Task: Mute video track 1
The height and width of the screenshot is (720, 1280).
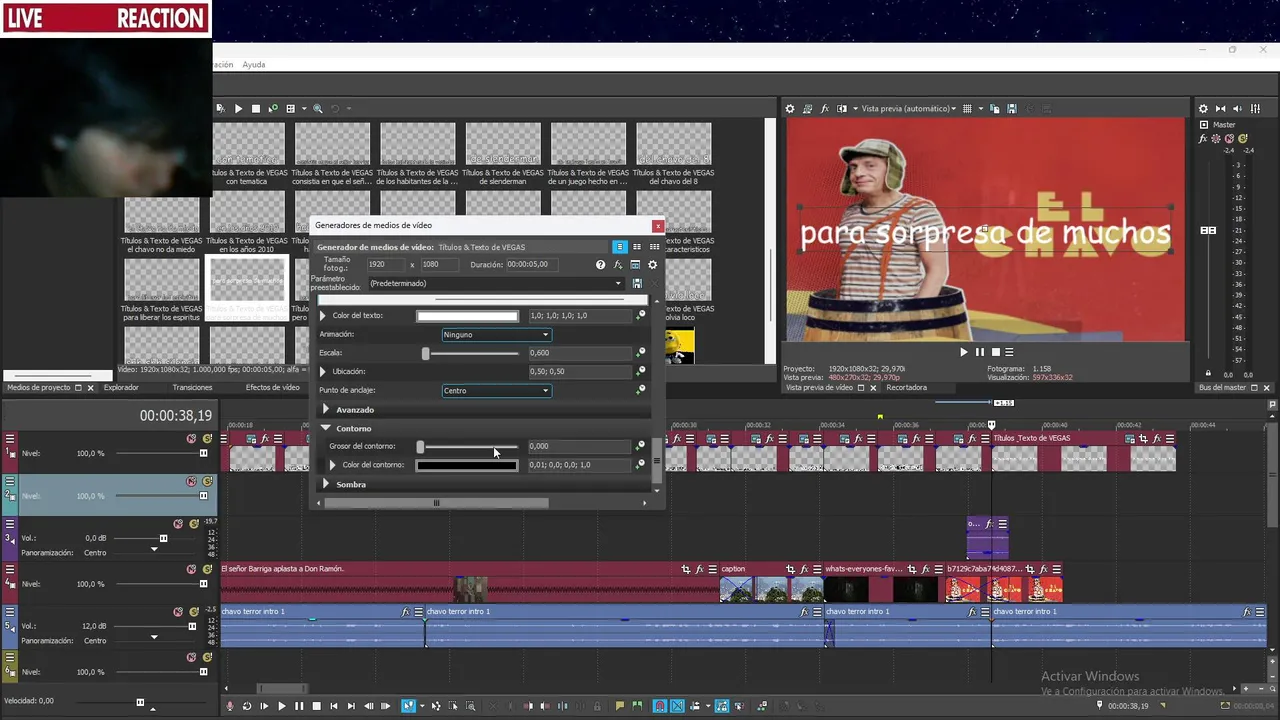Action: click(x=191, y=439)
